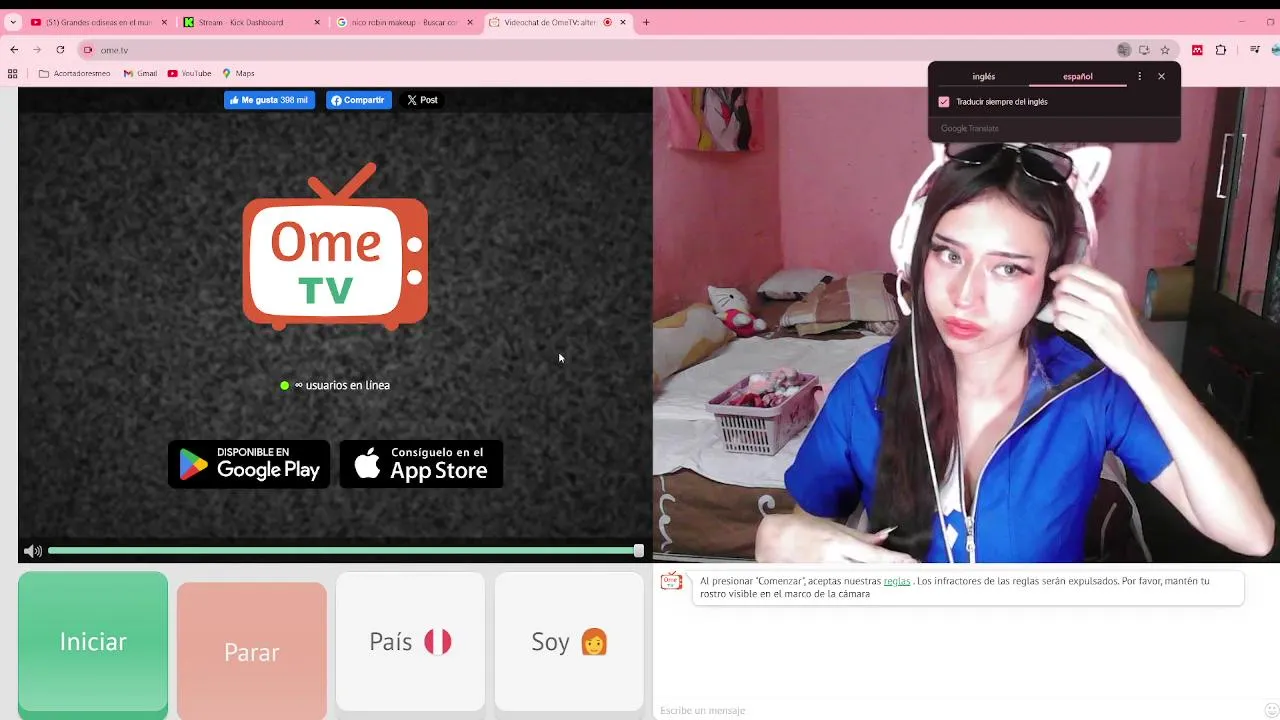Click the OmeTV avatar beside rules message
Viewport: 1280px width, 720px height.
(671, 581)
